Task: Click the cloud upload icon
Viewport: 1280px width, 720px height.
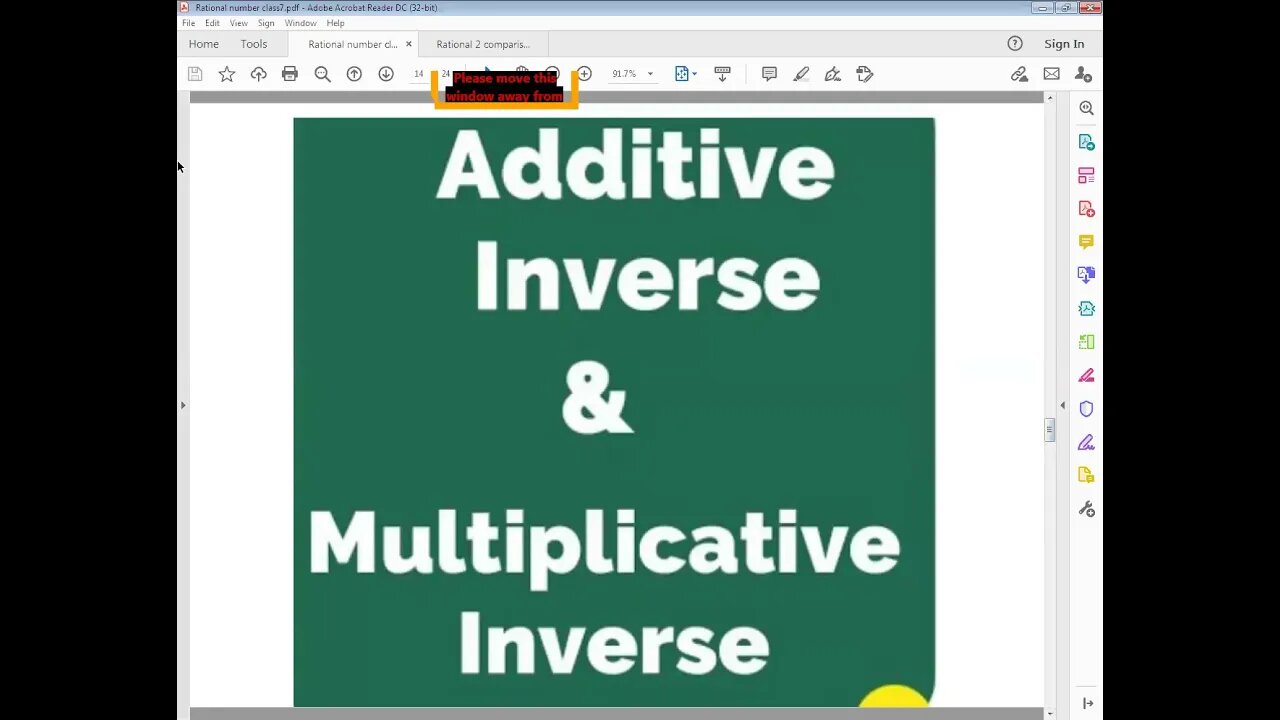Action: click(x=258, y=74)
